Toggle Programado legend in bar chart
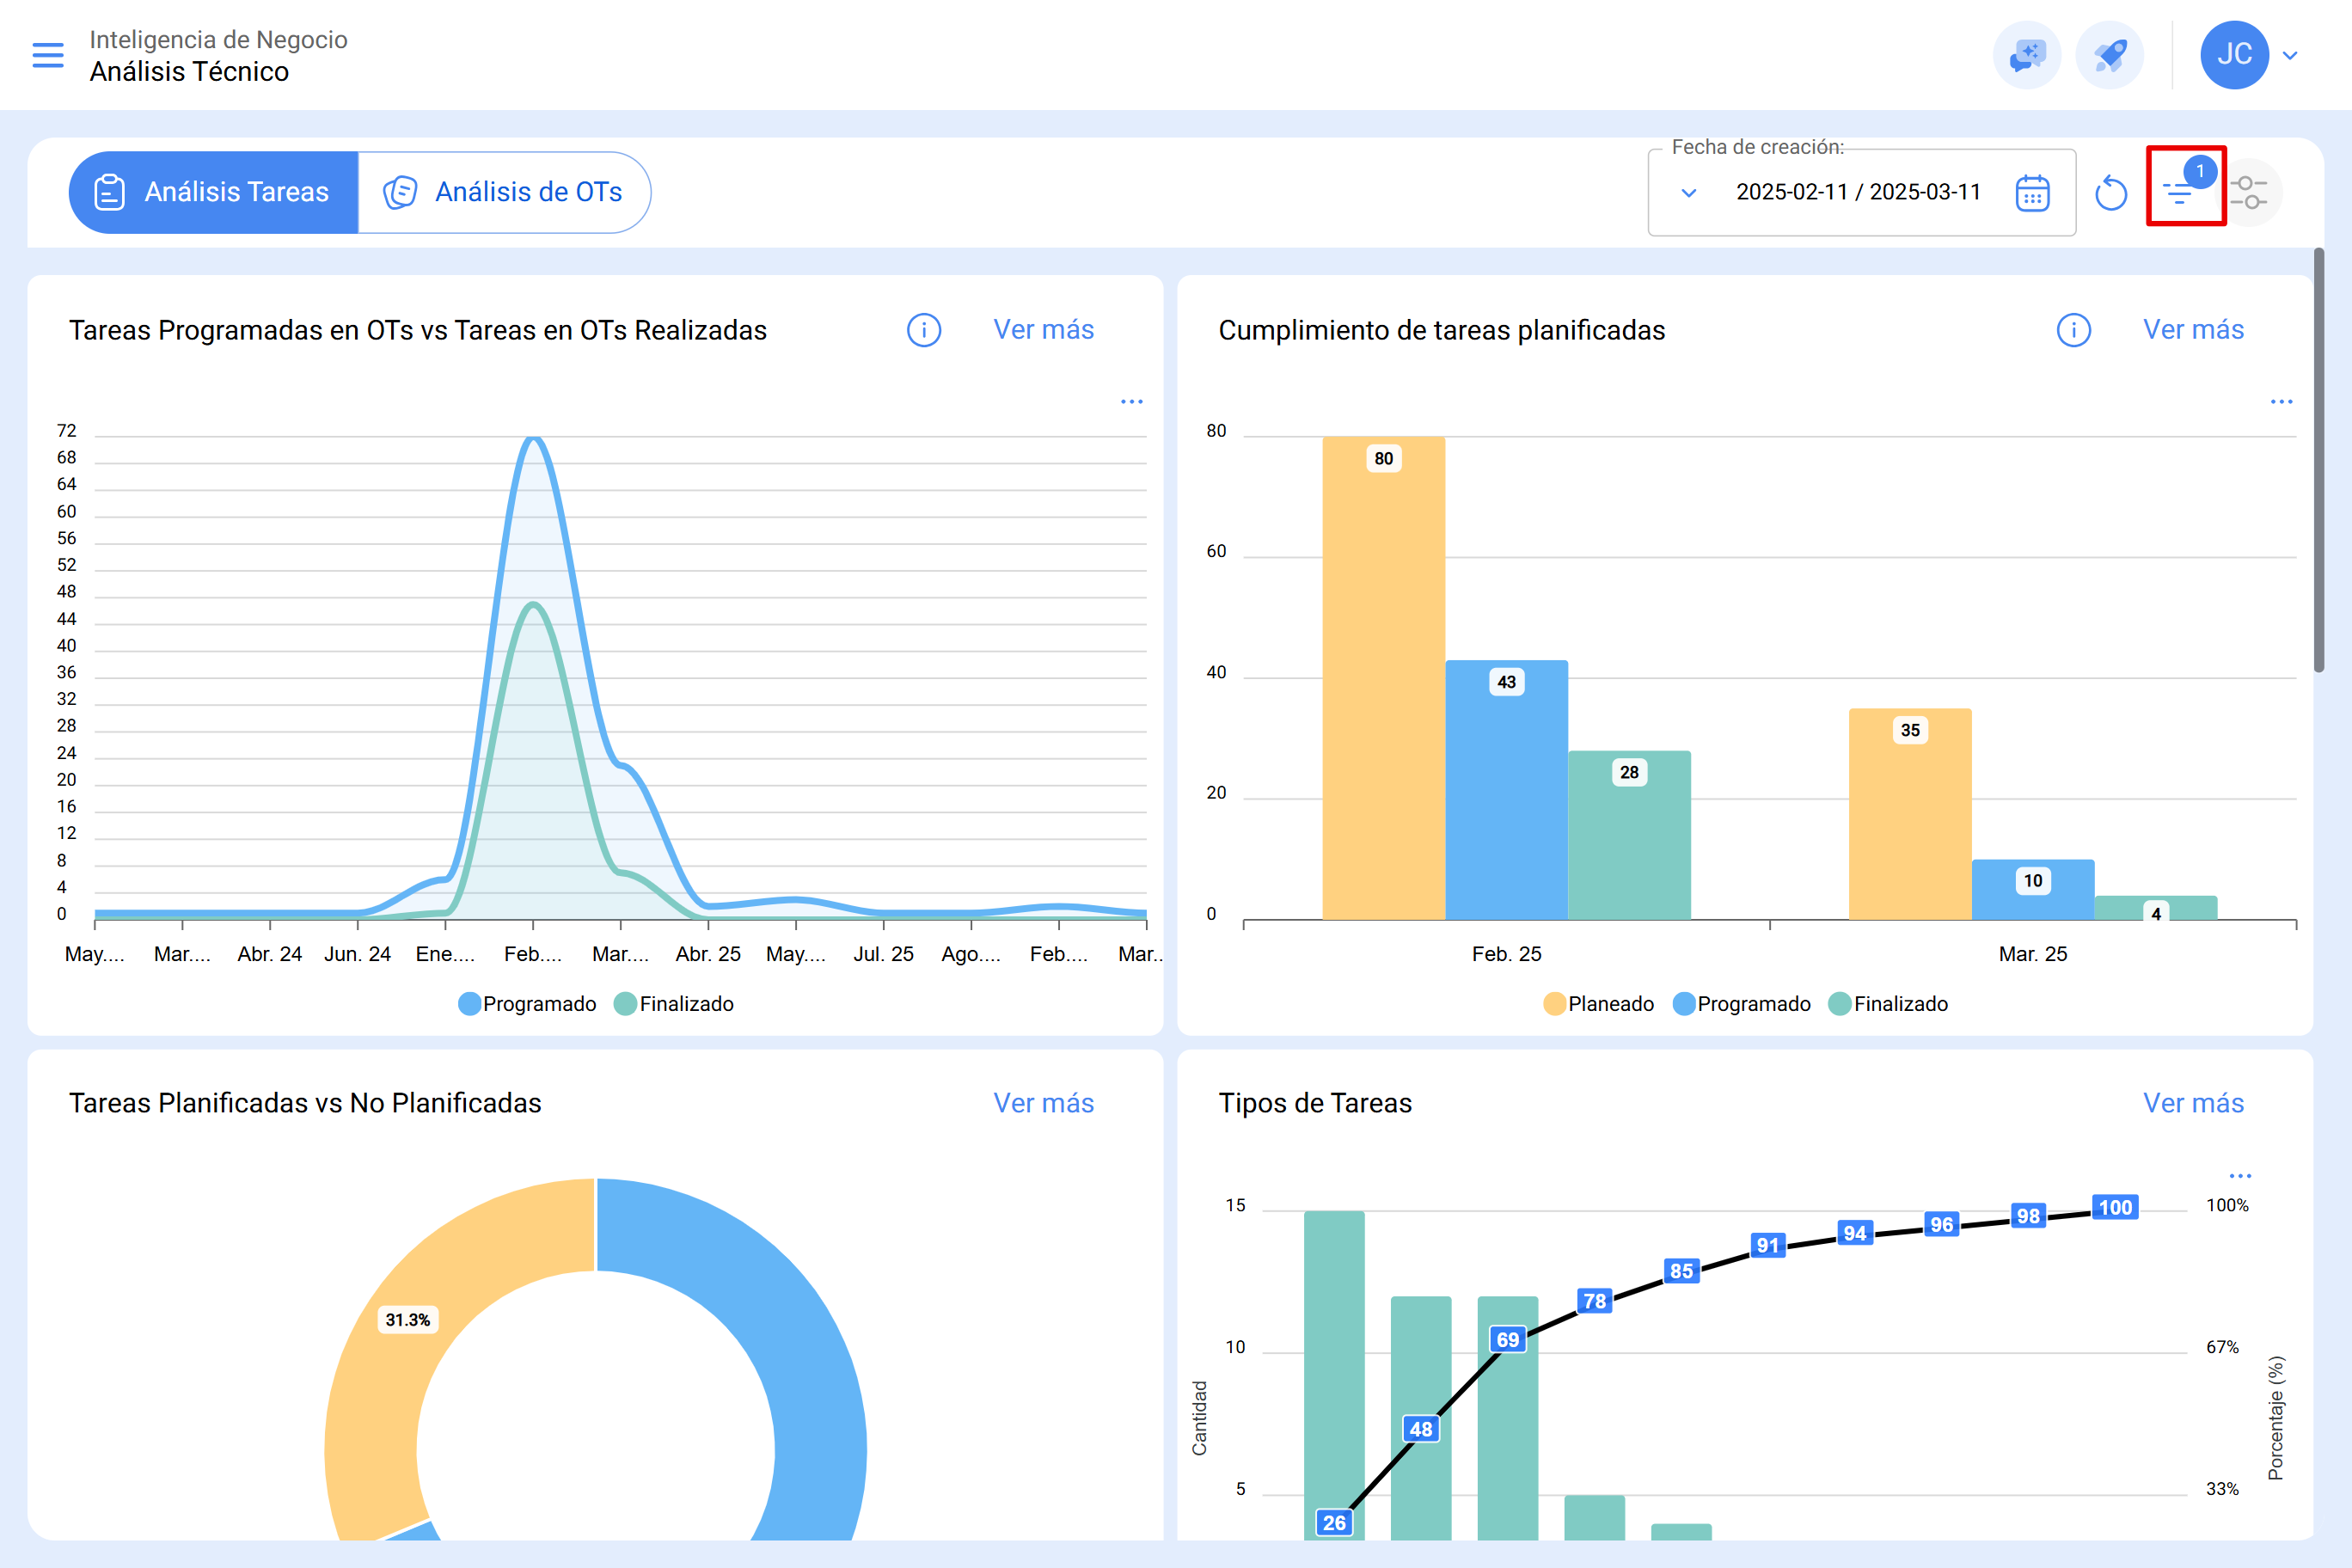The image size is (2352, 1568). pos(1742,1004)
